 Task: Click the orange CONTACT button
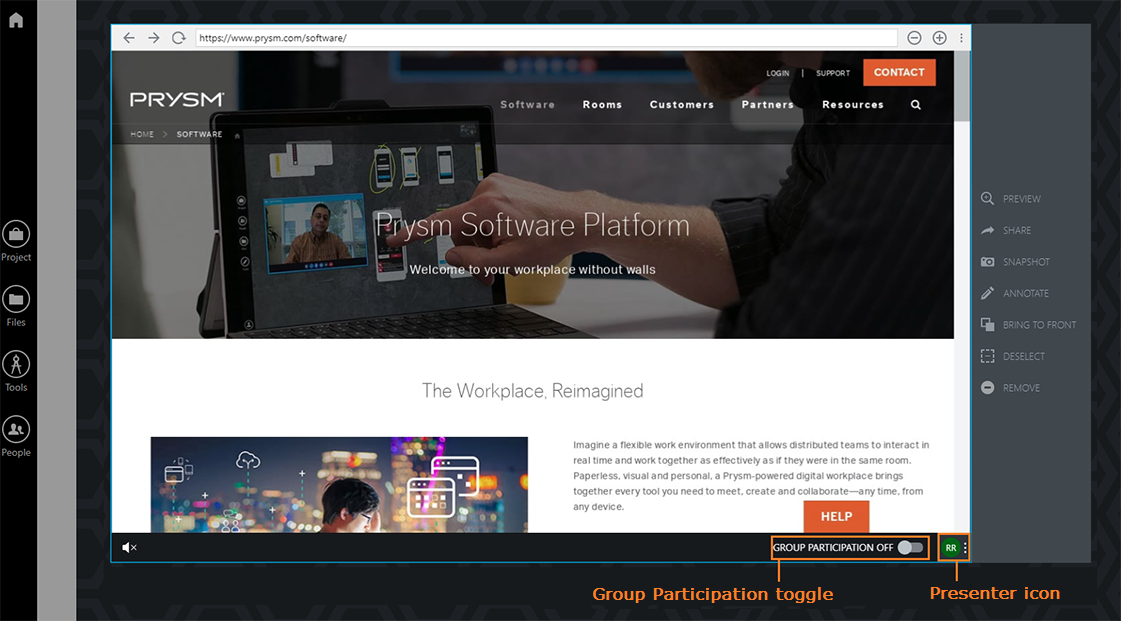pos(899,72)
